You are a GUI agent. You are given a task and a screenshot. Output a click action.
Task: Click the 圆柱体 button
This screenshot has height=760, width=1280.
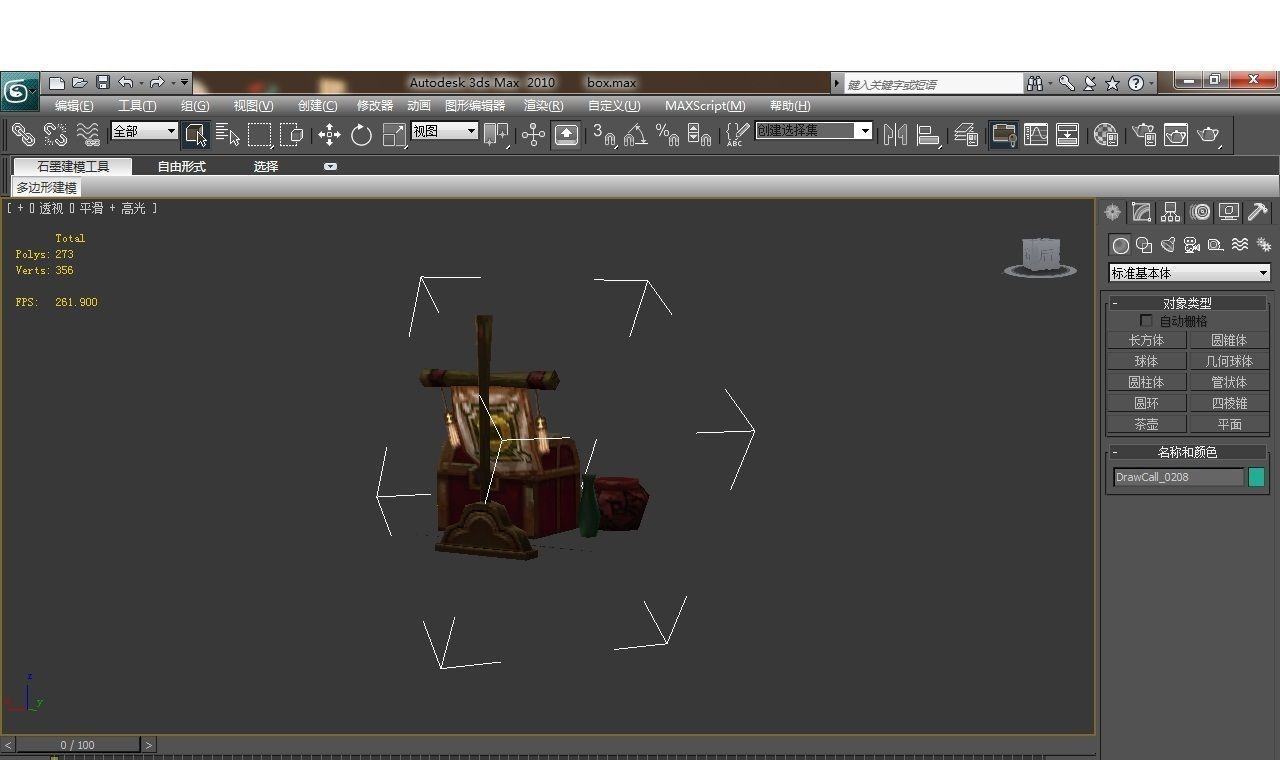coord(1146,382)
